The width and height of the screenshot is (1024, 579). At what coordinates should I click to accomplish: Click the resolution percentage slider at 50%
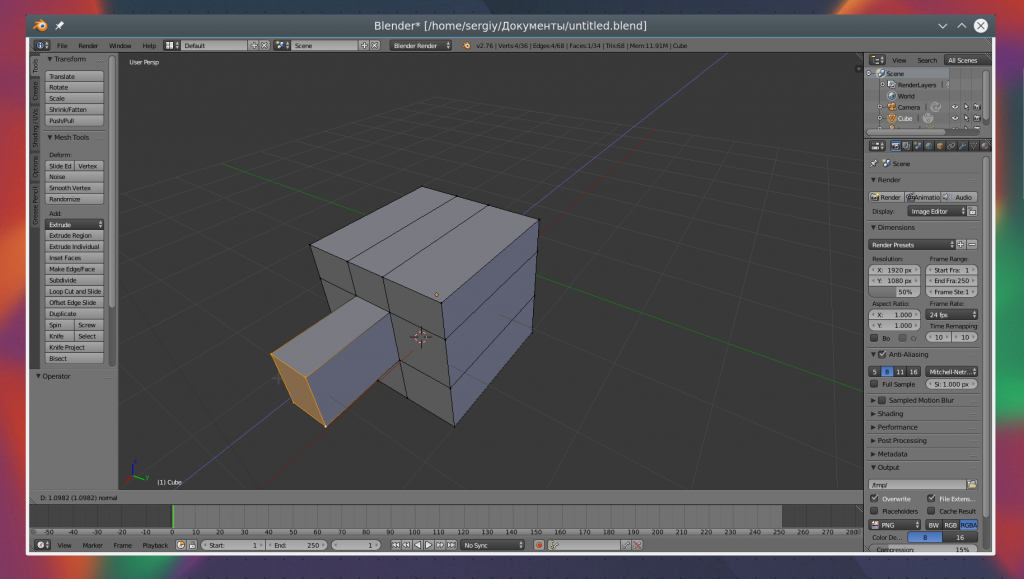pyautogui.click(x=896, y=292)
